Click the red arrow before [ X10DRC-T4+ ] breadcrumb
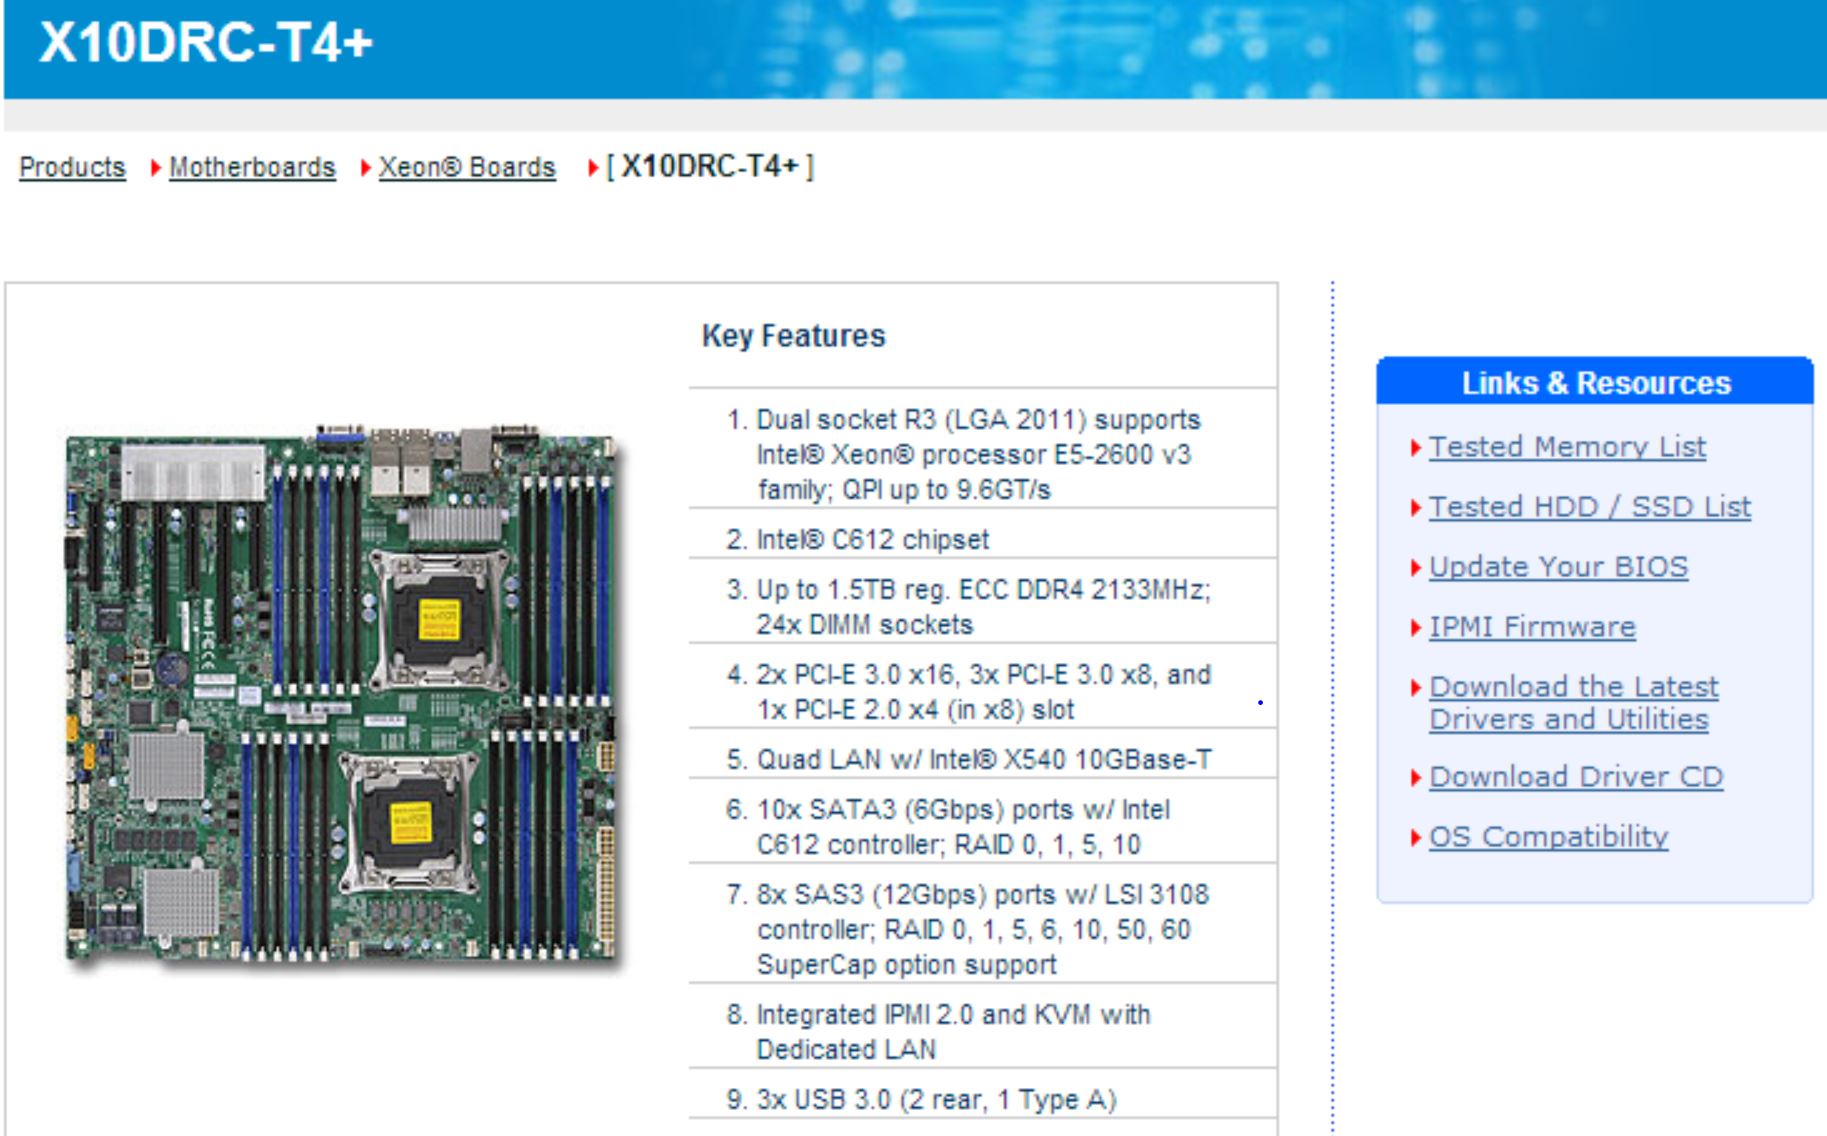Image resolution: width=1827 pixels, height=1136 pixels. [593, 168]
